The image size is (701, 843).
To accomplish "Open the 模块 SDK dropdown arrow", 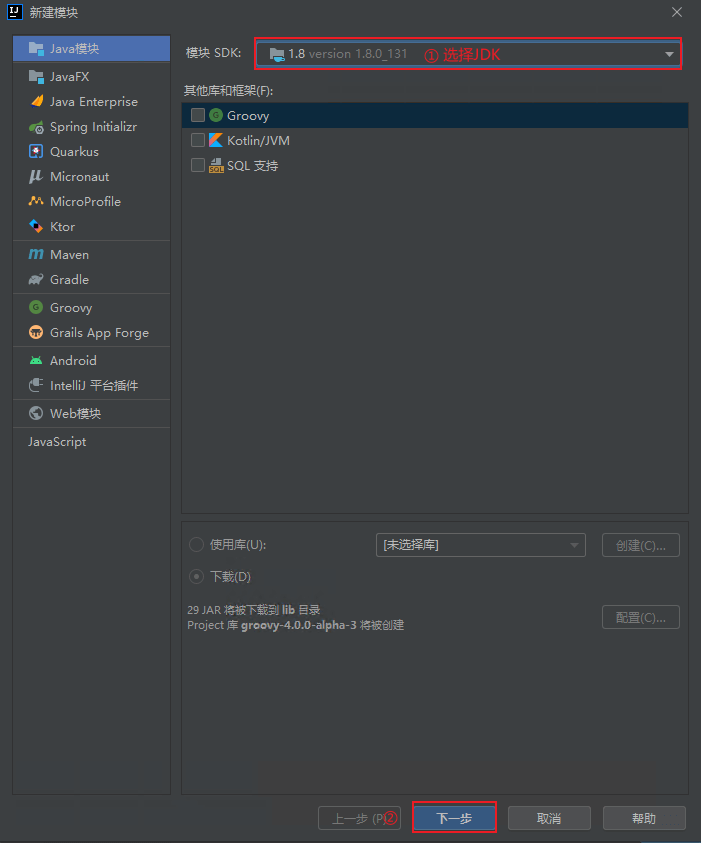I will [x=669, y=54].
